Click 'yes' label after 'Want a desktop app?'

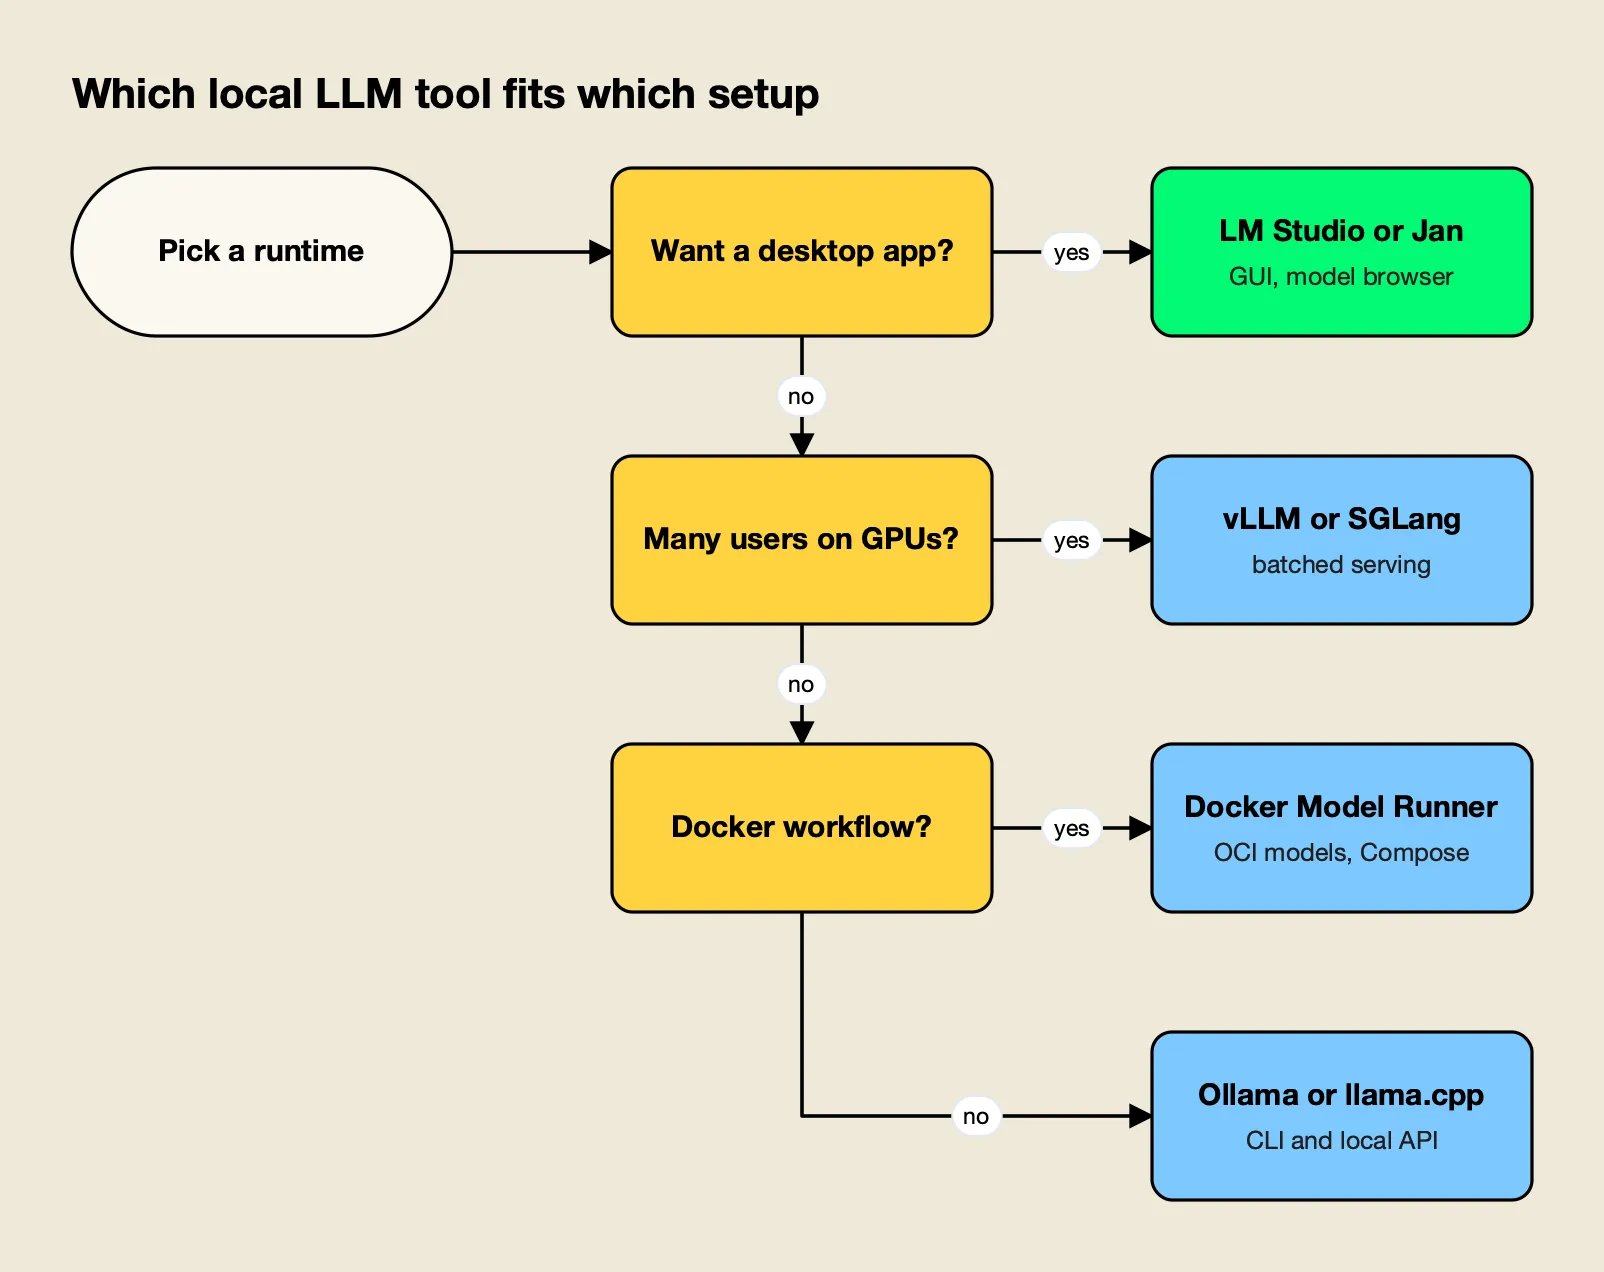[x=1072, y=252]
